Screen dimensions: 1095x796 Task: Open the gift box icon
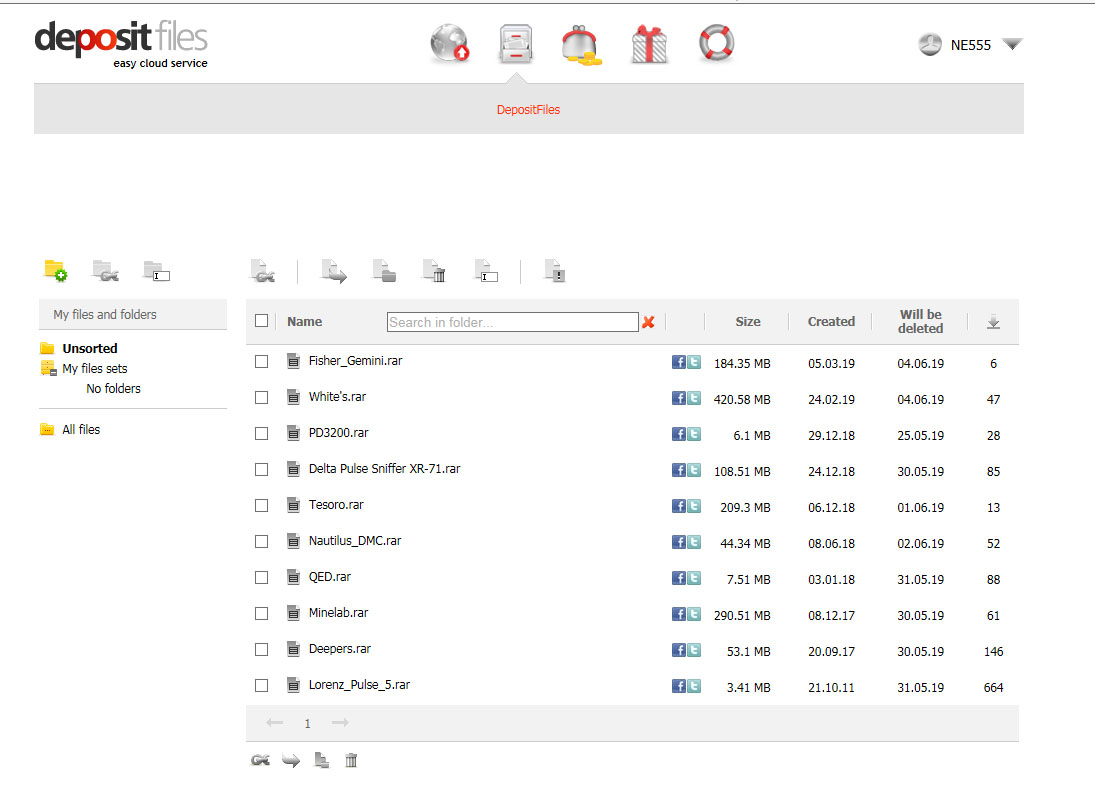649,45
